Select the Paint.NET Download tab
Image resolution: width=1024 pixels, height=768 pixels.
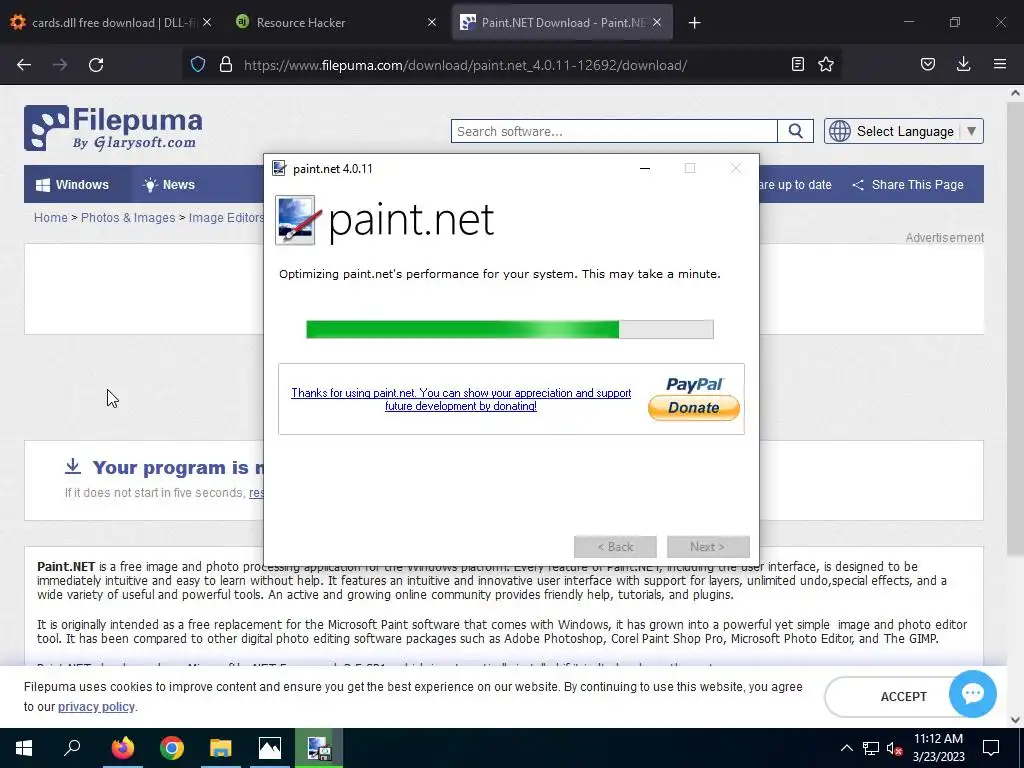(562, 22)
